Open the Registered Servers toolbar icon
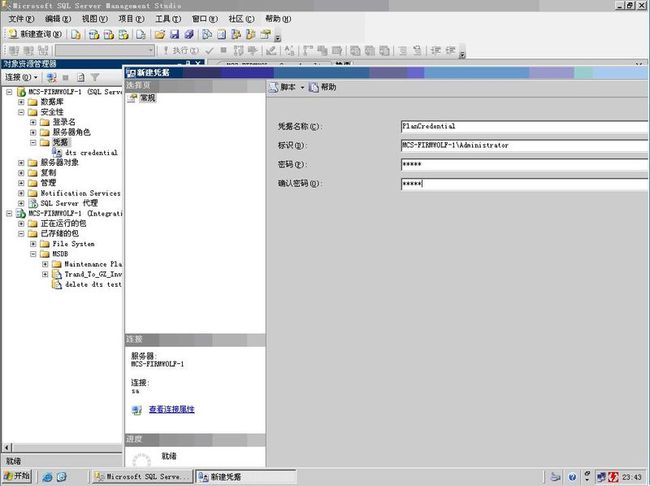 pyautogui.click(x=206, y=34)
